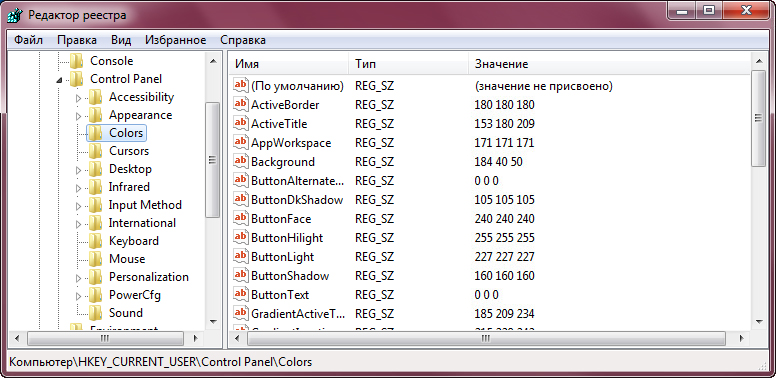Click the Desktop folder icon

(x=95, y=169)
